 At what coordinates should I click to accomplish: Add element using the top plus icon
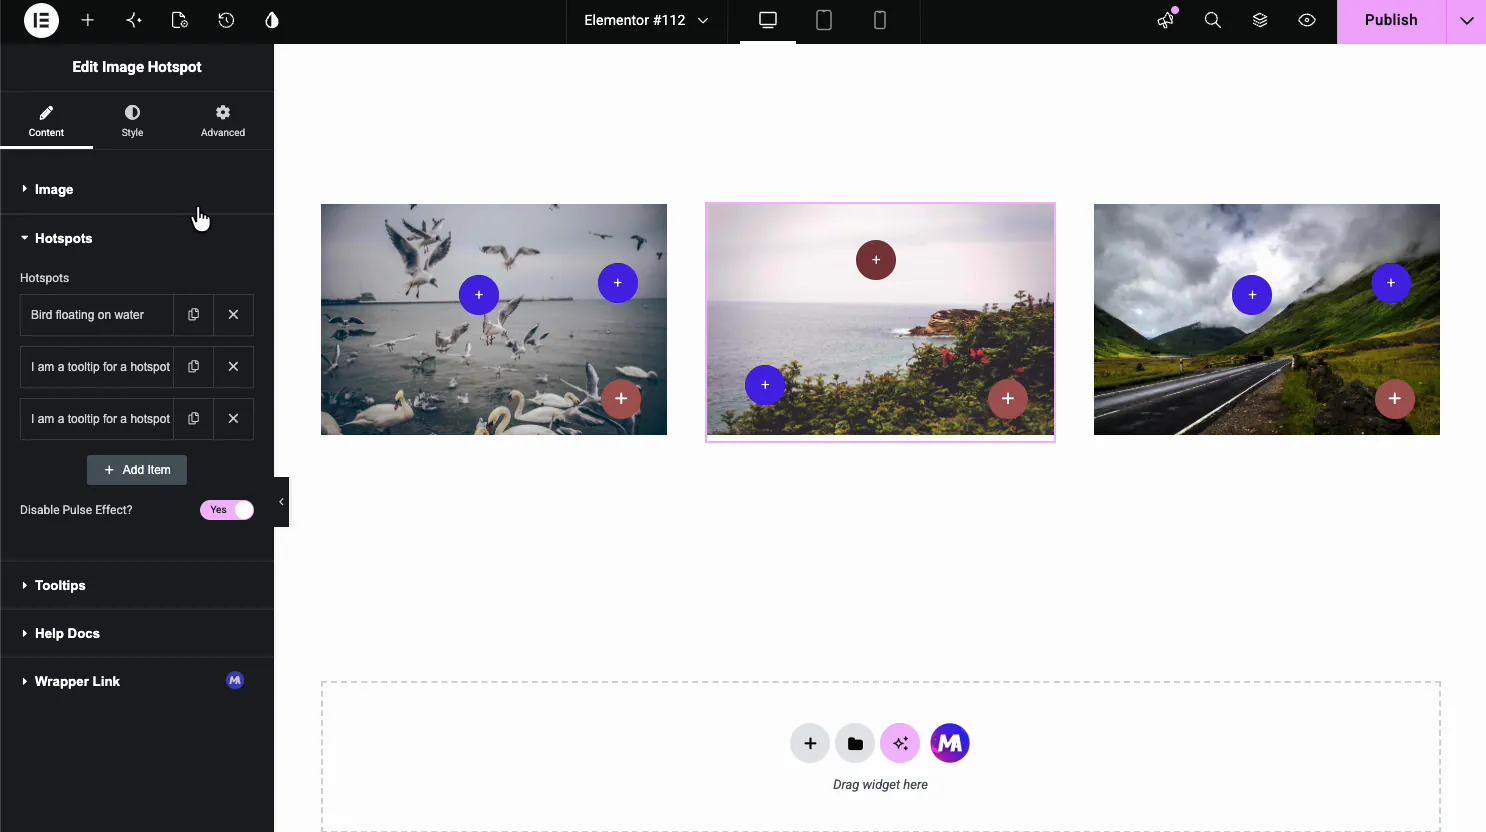click(x=87, y=20)
